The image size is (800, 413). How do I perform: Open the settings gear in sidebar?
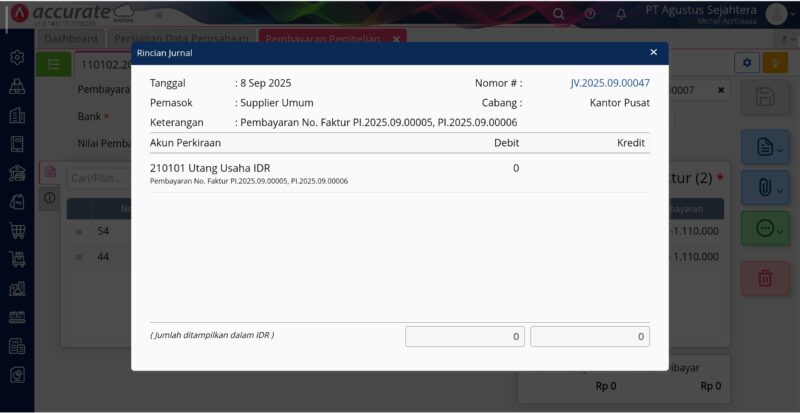(x=17, y=58)
